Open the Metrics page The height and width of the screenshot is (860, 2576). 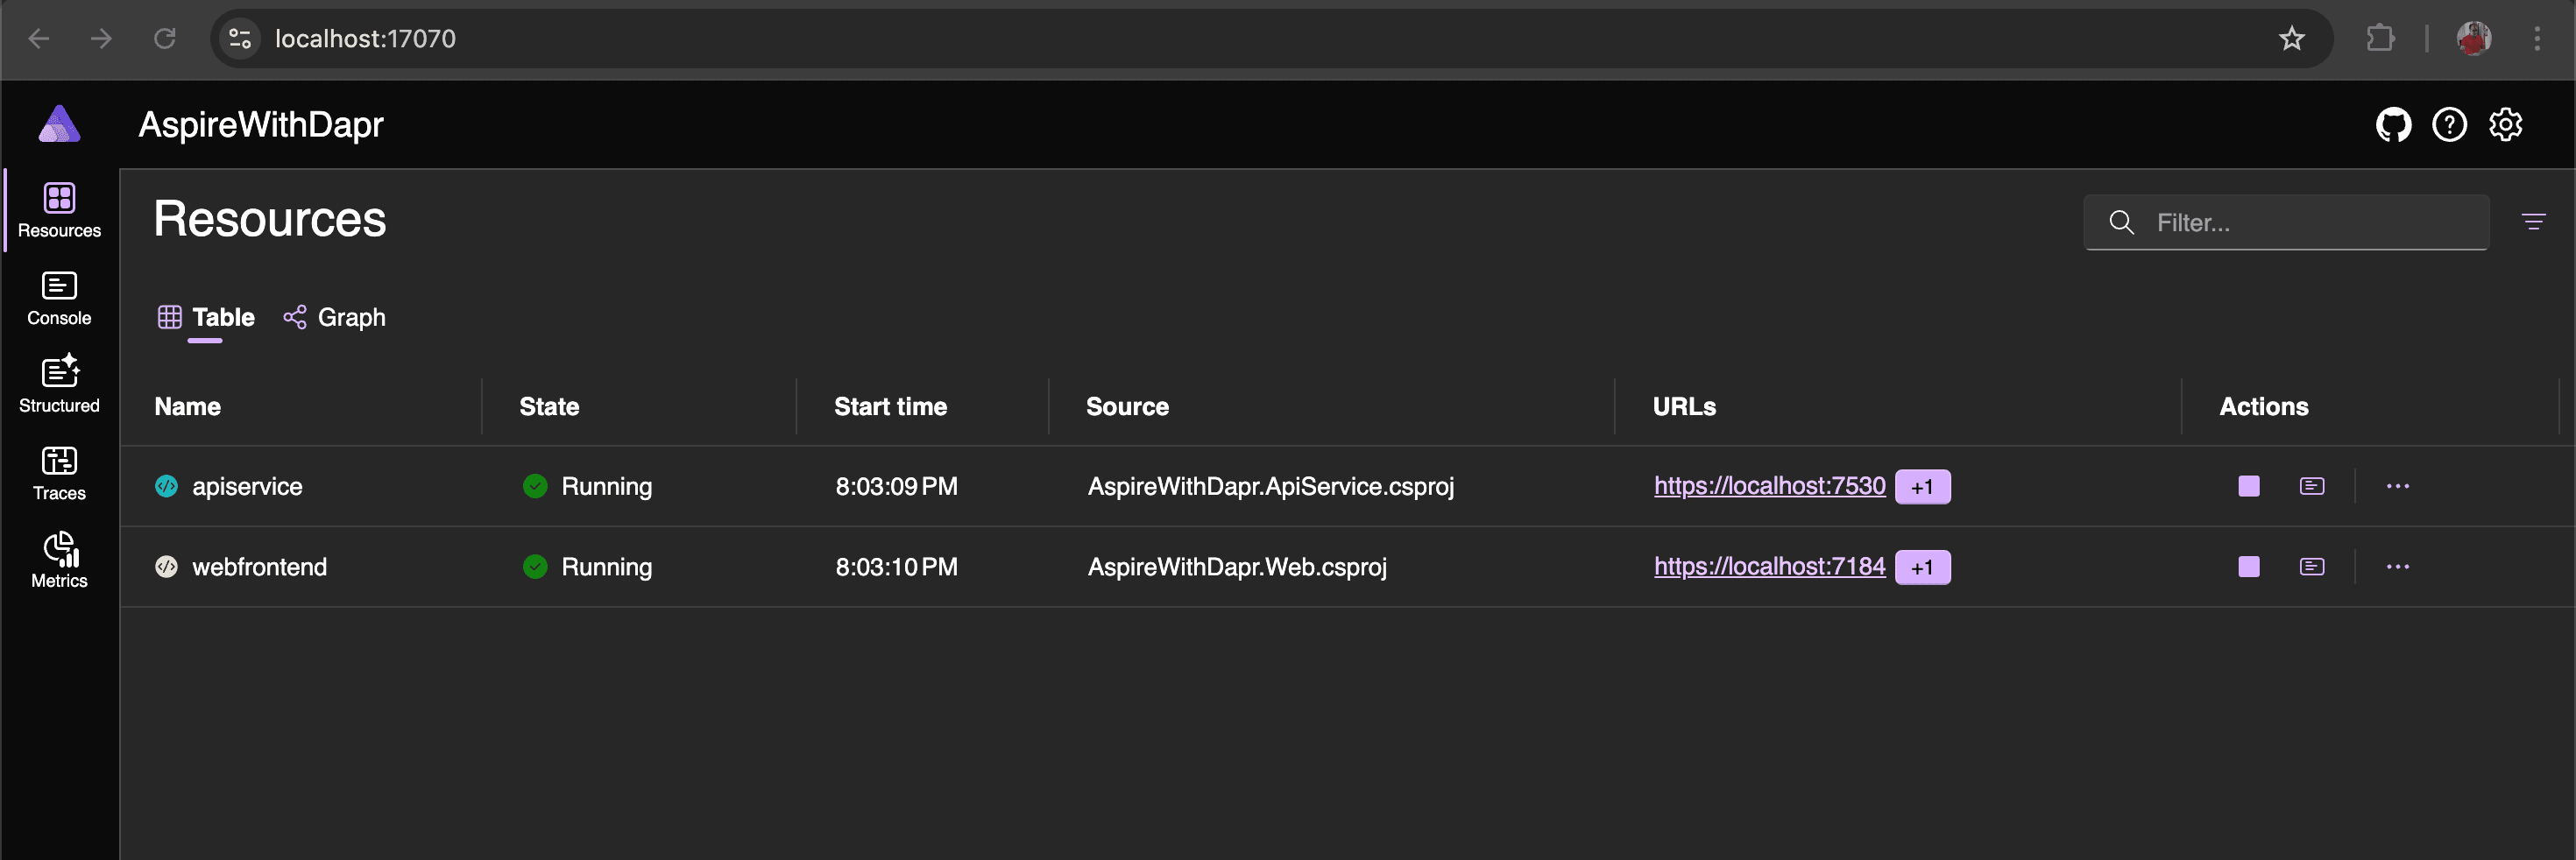point(59,560)
